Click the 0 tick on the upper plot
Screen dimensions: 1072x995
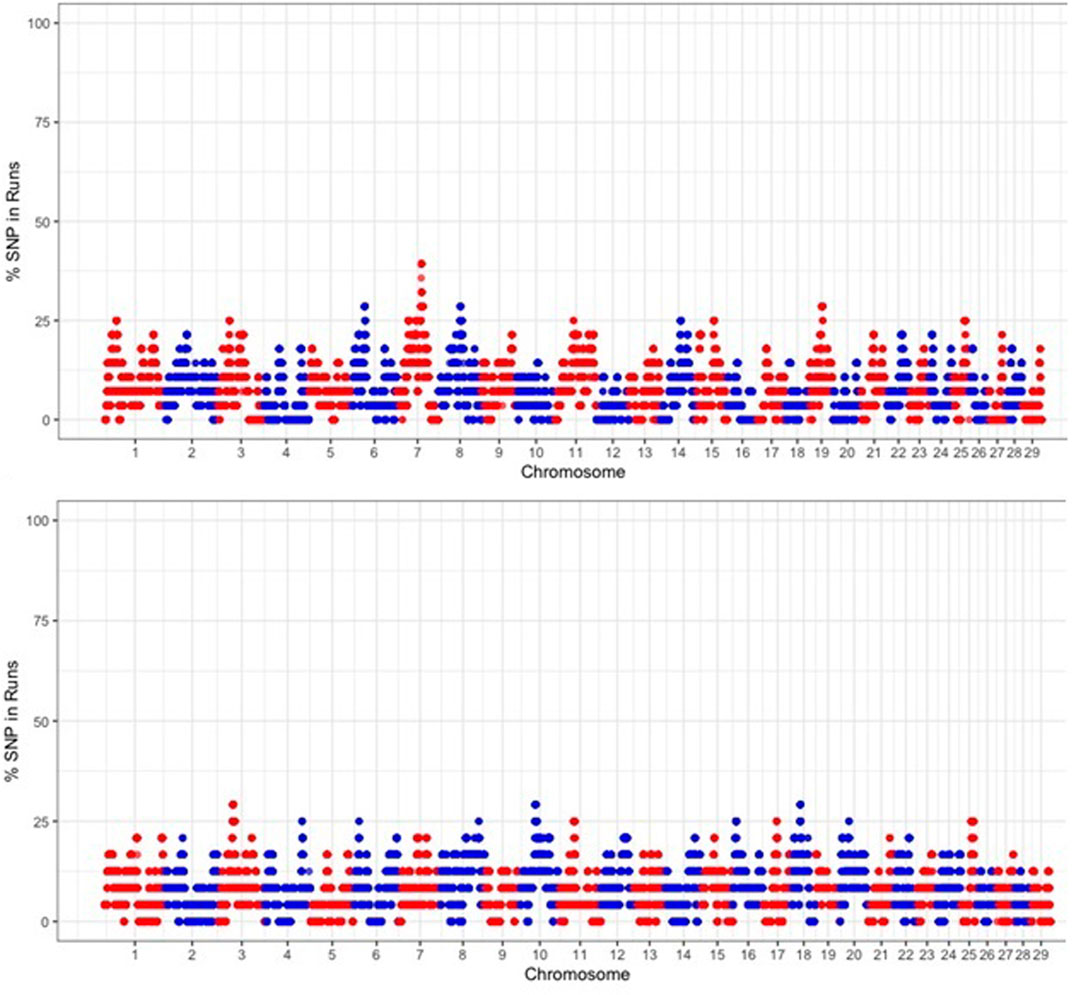[x=46, y=420]
